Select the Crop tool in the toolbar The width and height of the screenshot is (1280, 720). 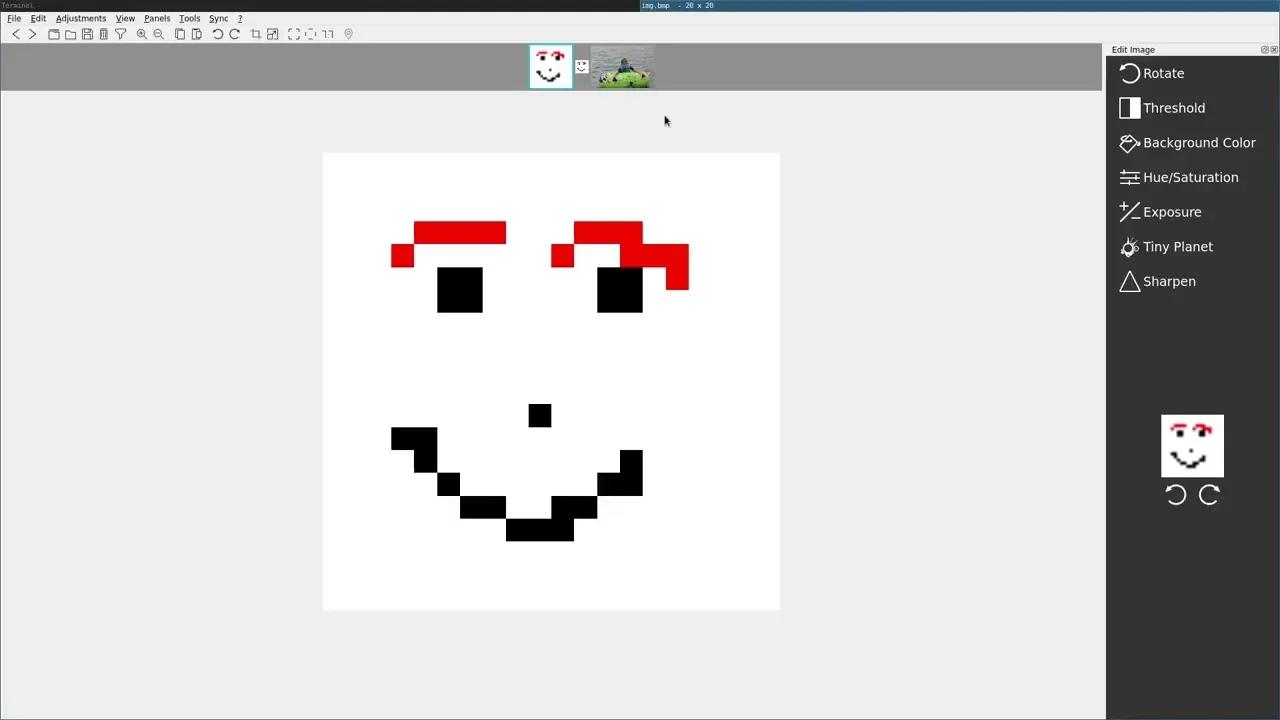(x=256, y=33)
